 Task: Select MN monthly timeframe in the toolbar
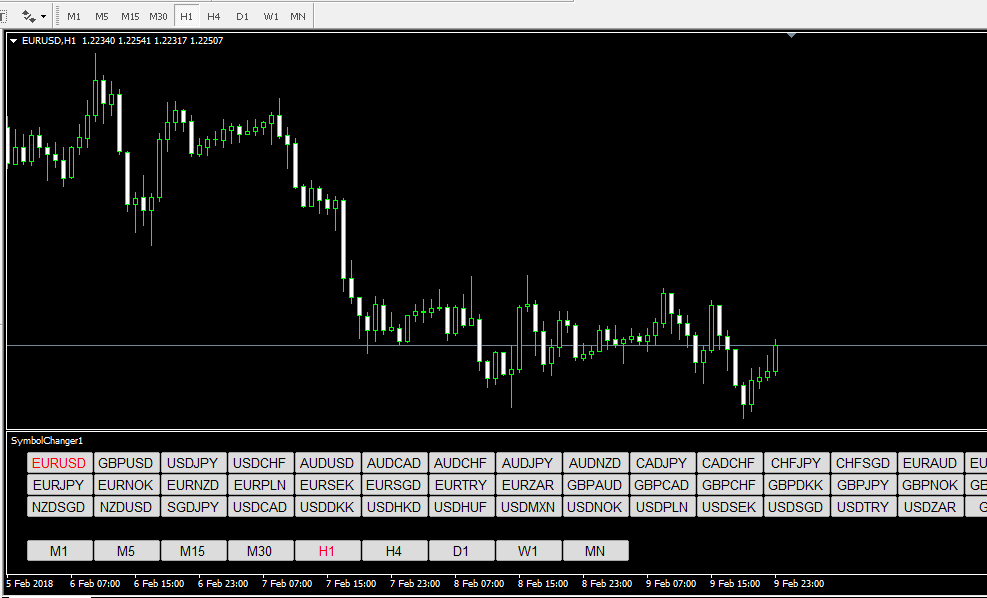[x=298, y=17]
